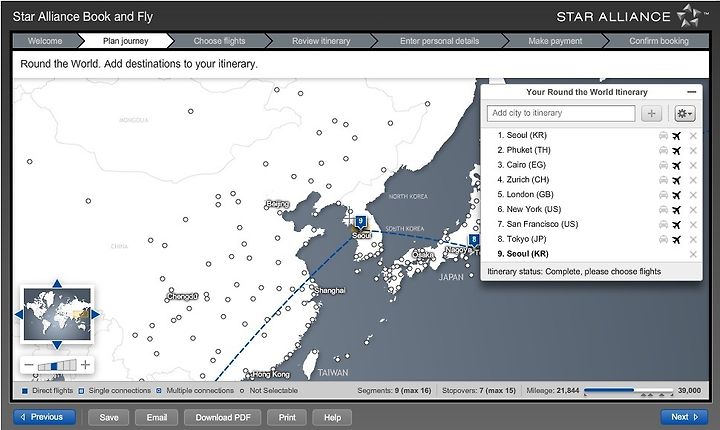
Task: Open the Plan journey step
Action: coord(125,41)
